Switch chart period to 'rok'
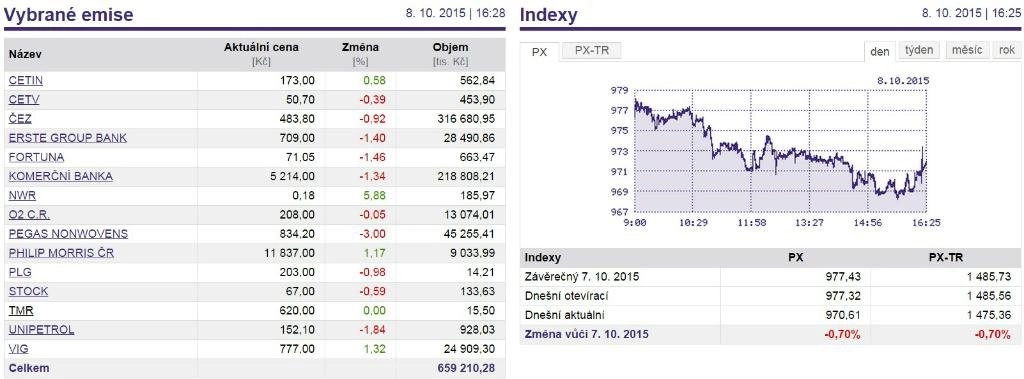Screen dimensions: 1024x379 (x=1006, y=51)
